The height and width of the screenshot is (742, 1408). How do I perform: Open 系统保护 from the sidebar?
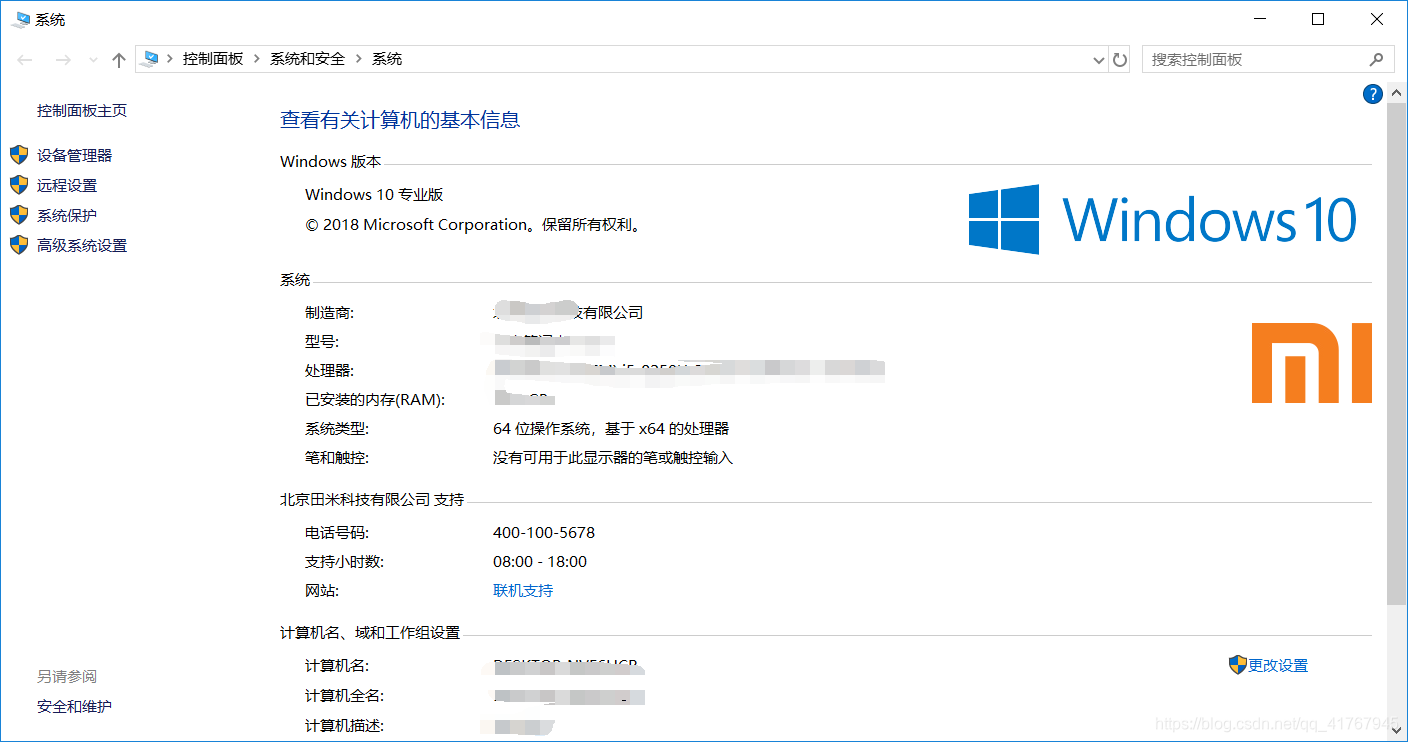[x=67, y=215]
